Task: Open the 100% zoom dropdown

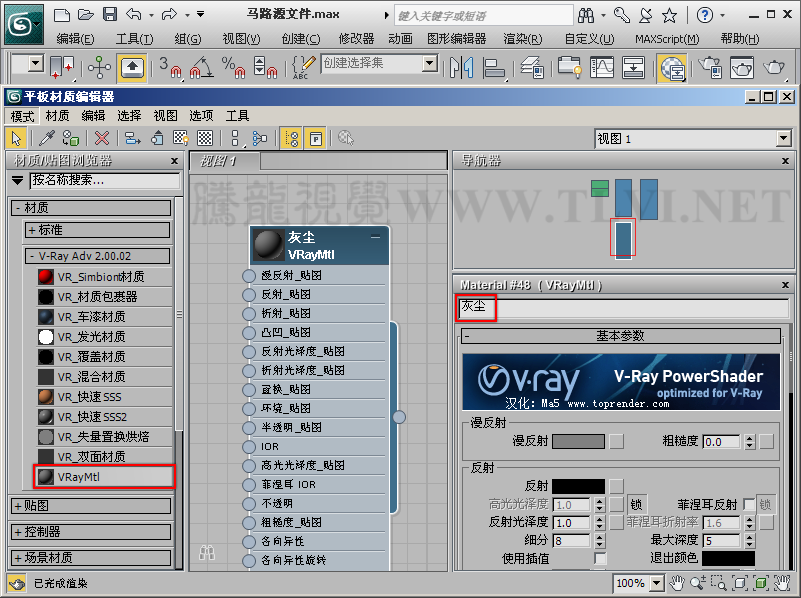Action: pos(656,583)
